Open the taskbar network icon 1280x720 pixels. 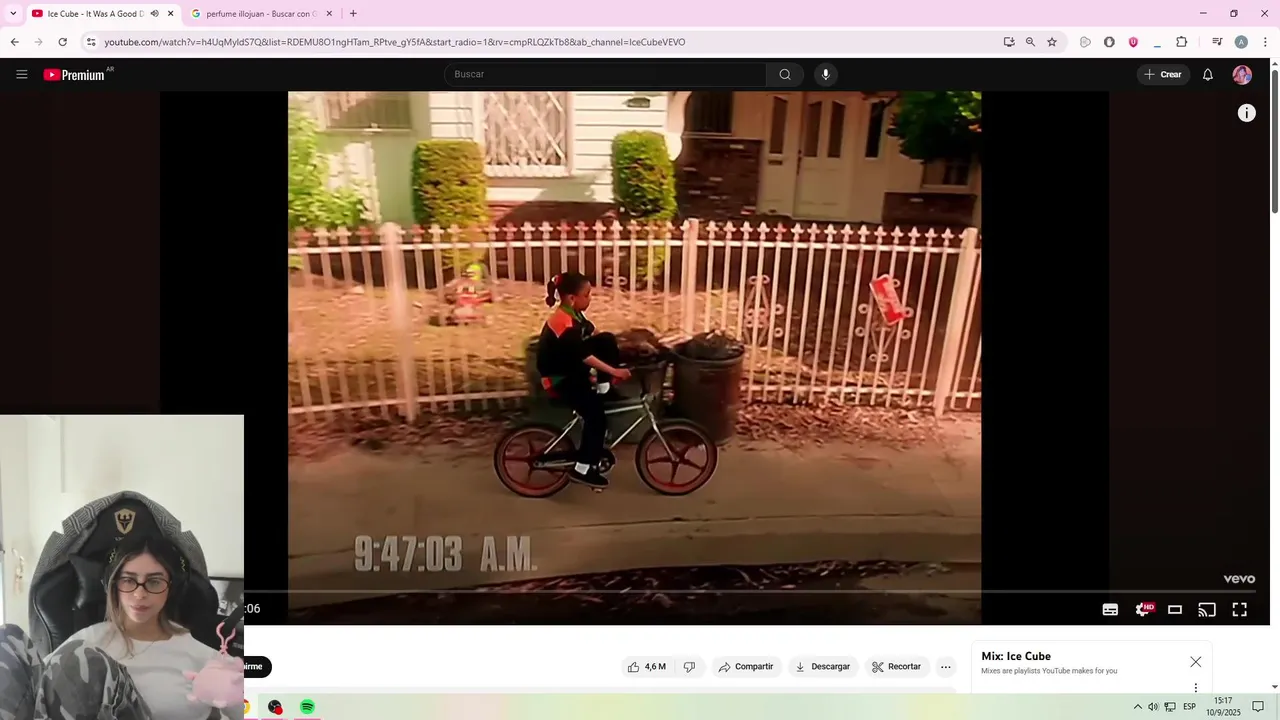pos(1170,707)
